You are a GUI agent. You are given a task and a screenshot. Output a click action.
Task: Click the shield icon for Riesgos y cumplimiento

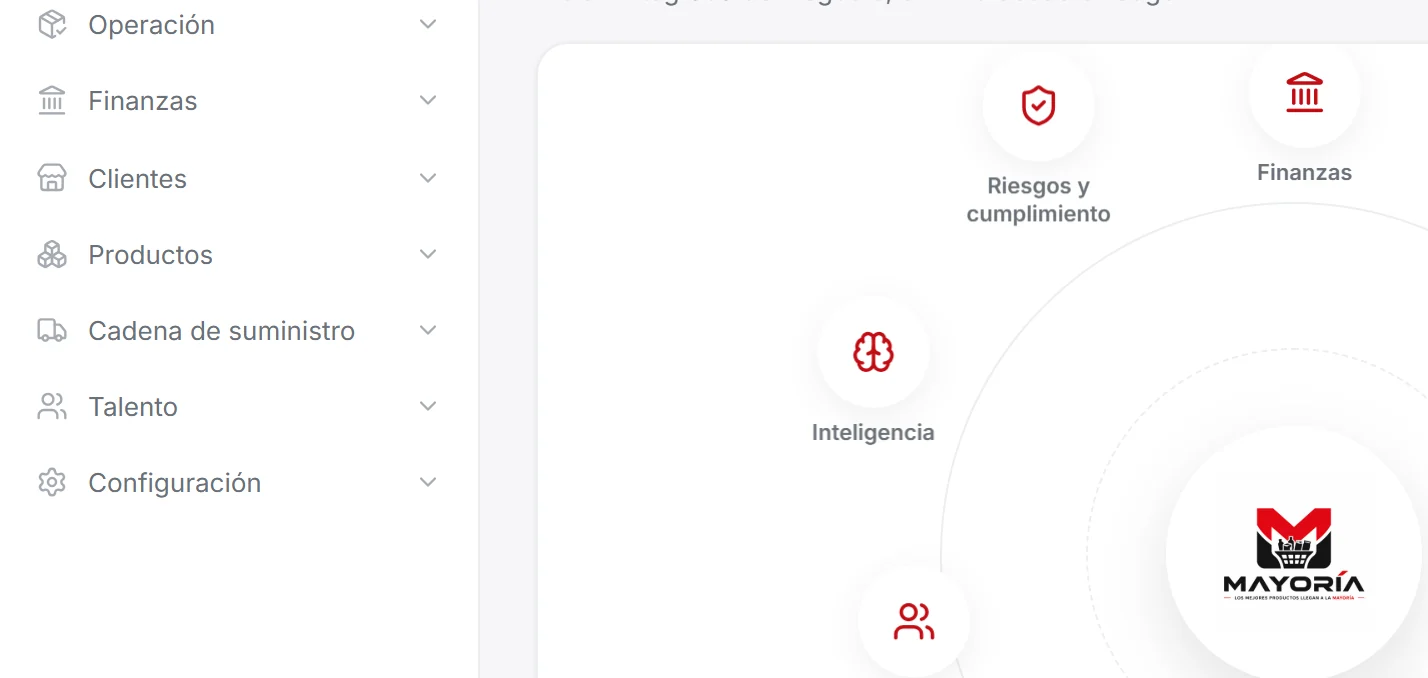click(1038, 105)
